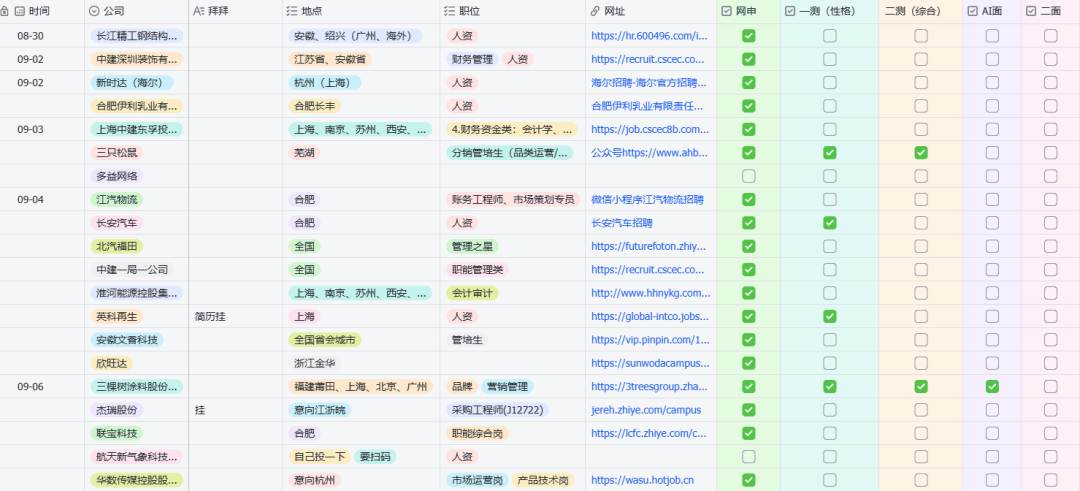
Task: Click the checkbox-type icon beside 一测（性格） header
Action: (790, 12)
